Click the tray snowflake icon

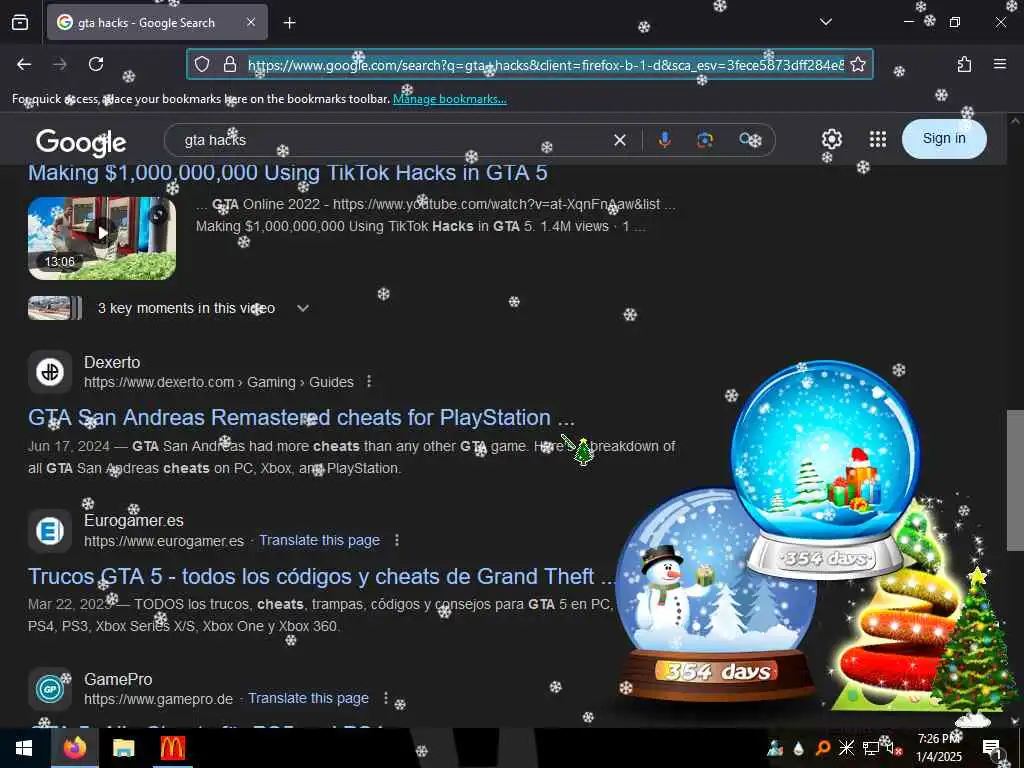pyautogui.click(x=846, y=748)
